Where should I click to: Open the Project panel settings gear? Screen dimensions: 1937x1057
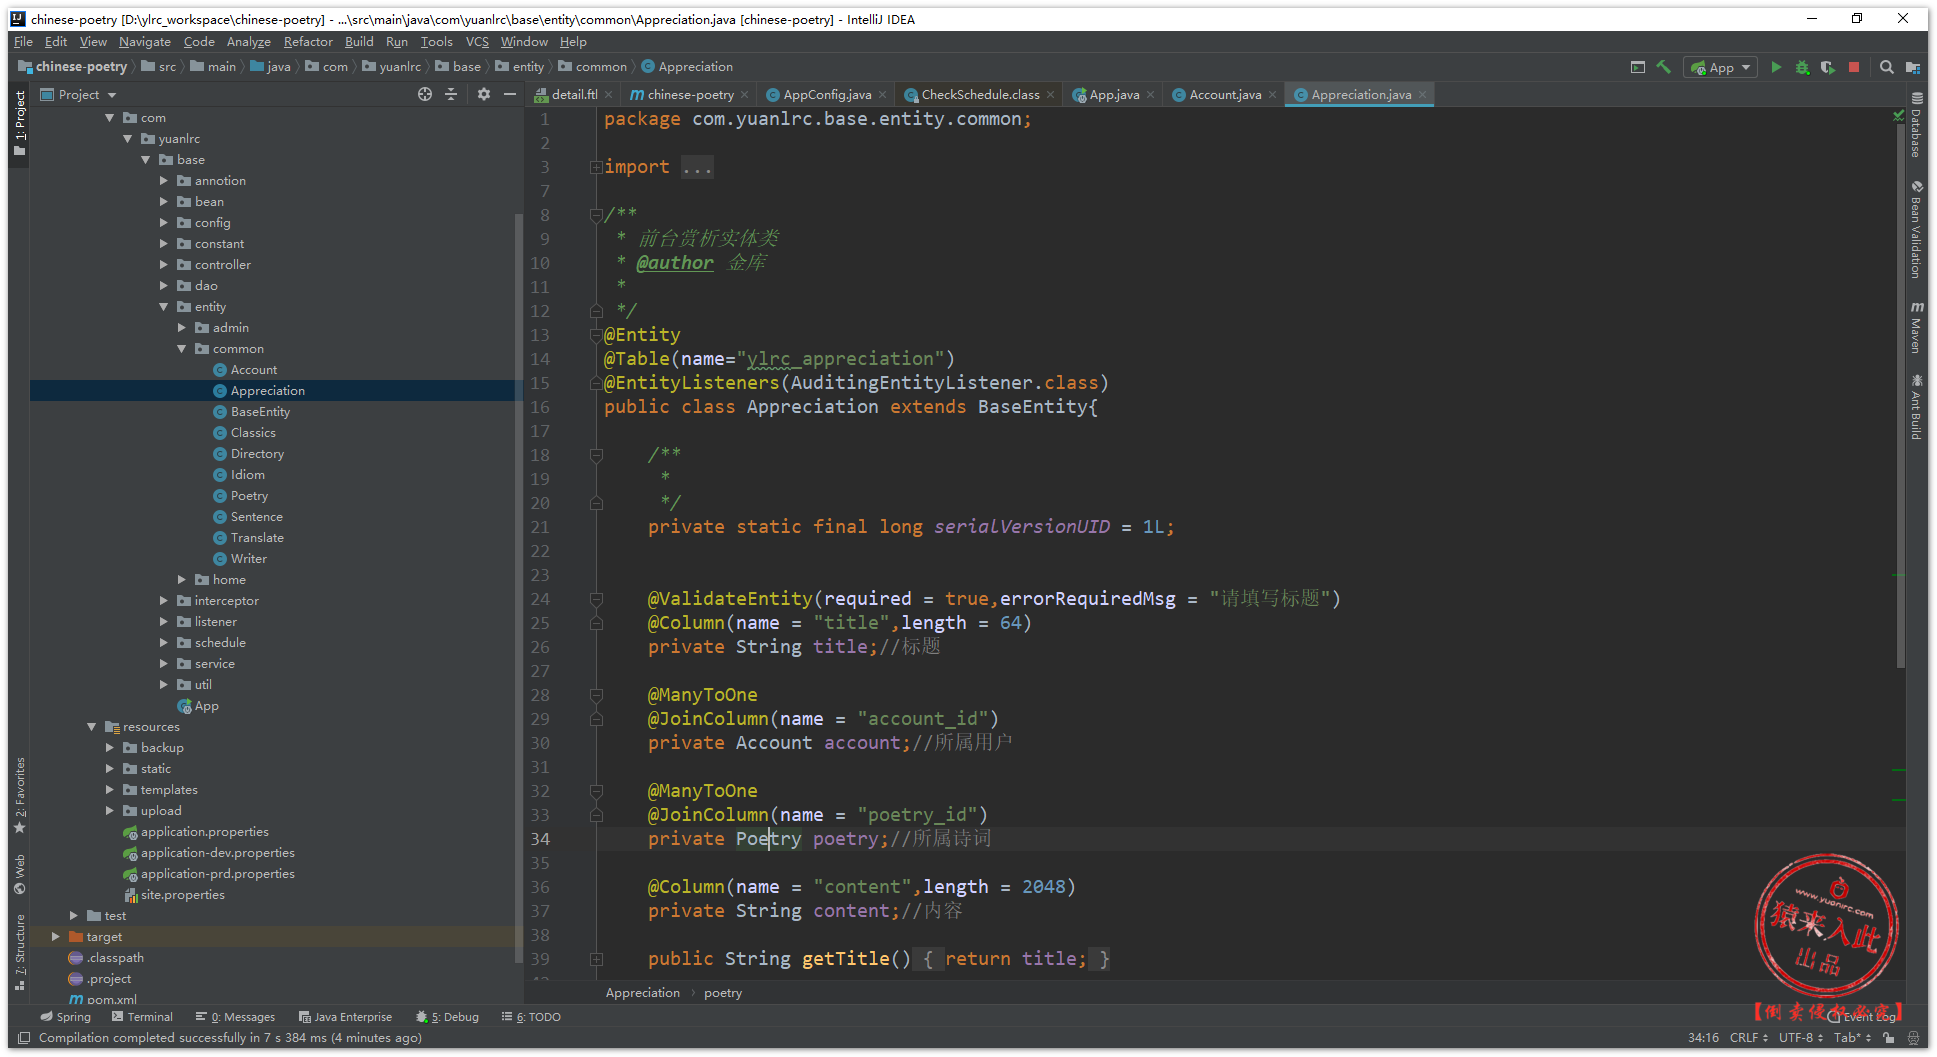click(x=484, y=94)
